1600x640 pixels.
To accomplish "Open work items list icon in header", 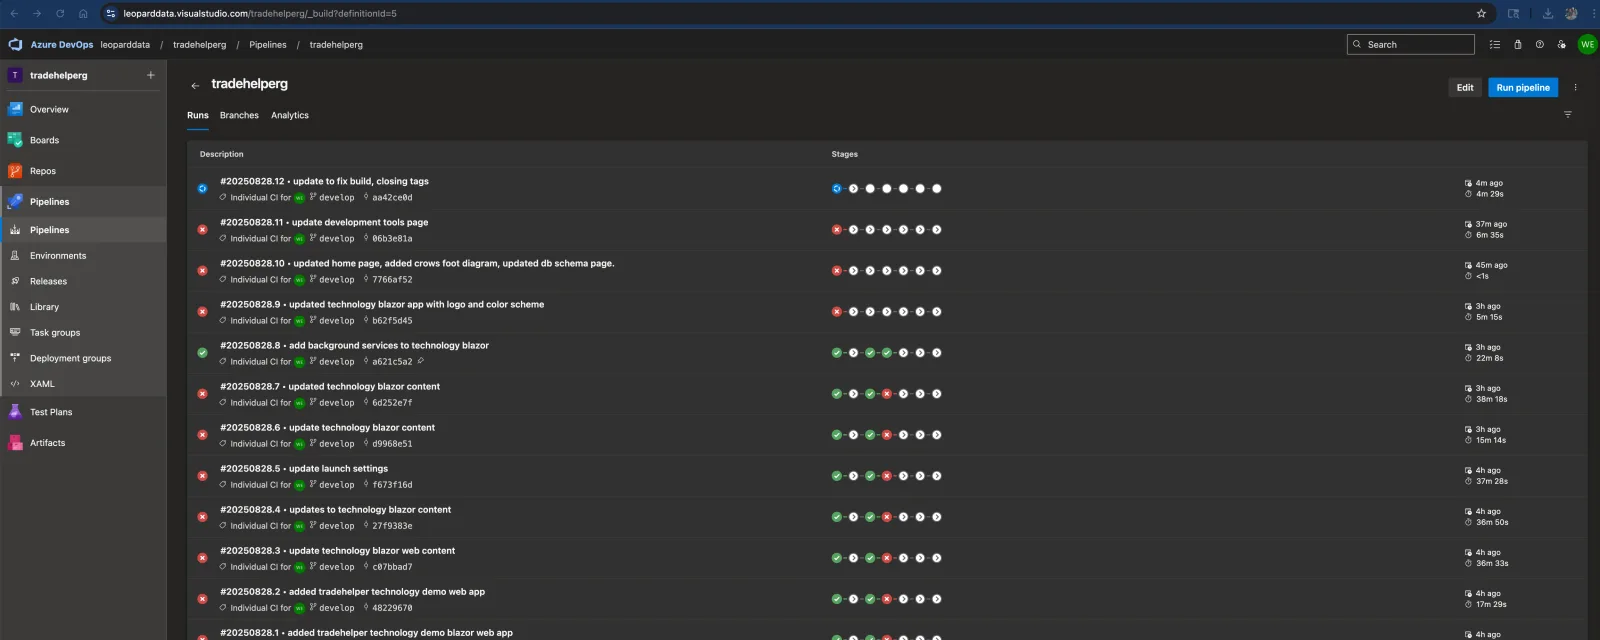I will [x=1495, y=44].
